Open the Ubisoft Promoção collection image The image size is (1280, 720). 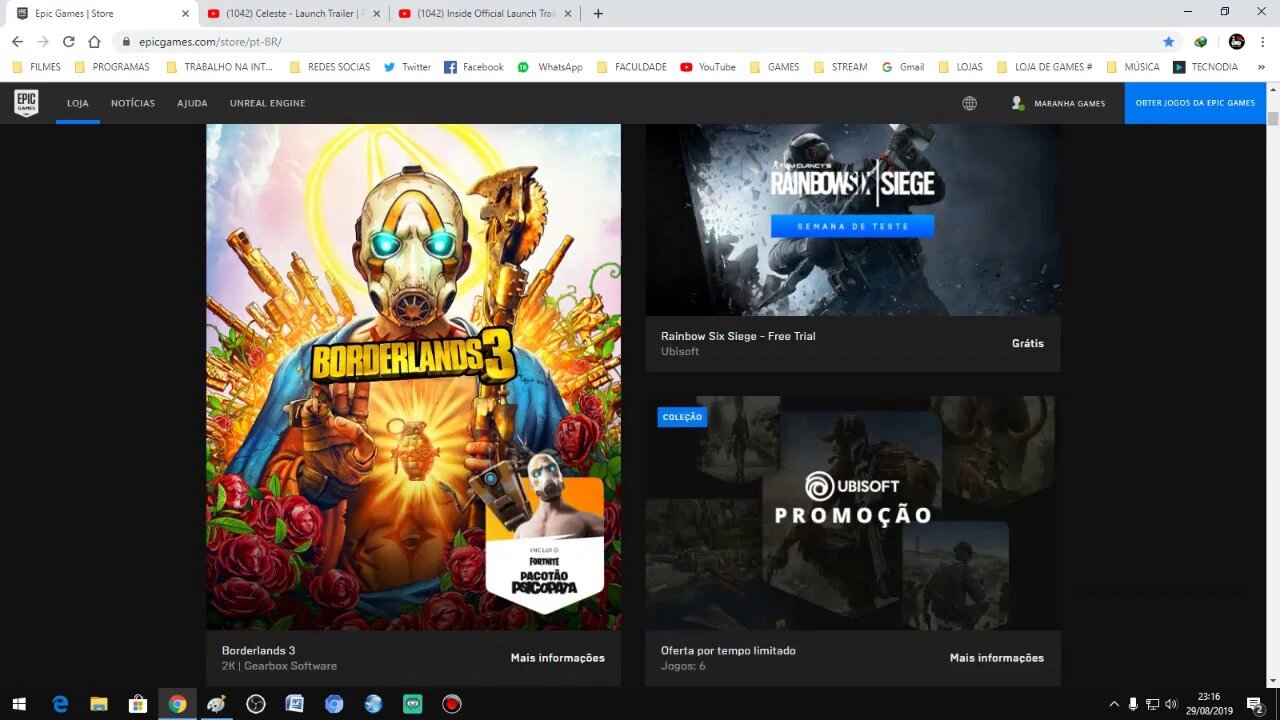[x=853, y=513]
